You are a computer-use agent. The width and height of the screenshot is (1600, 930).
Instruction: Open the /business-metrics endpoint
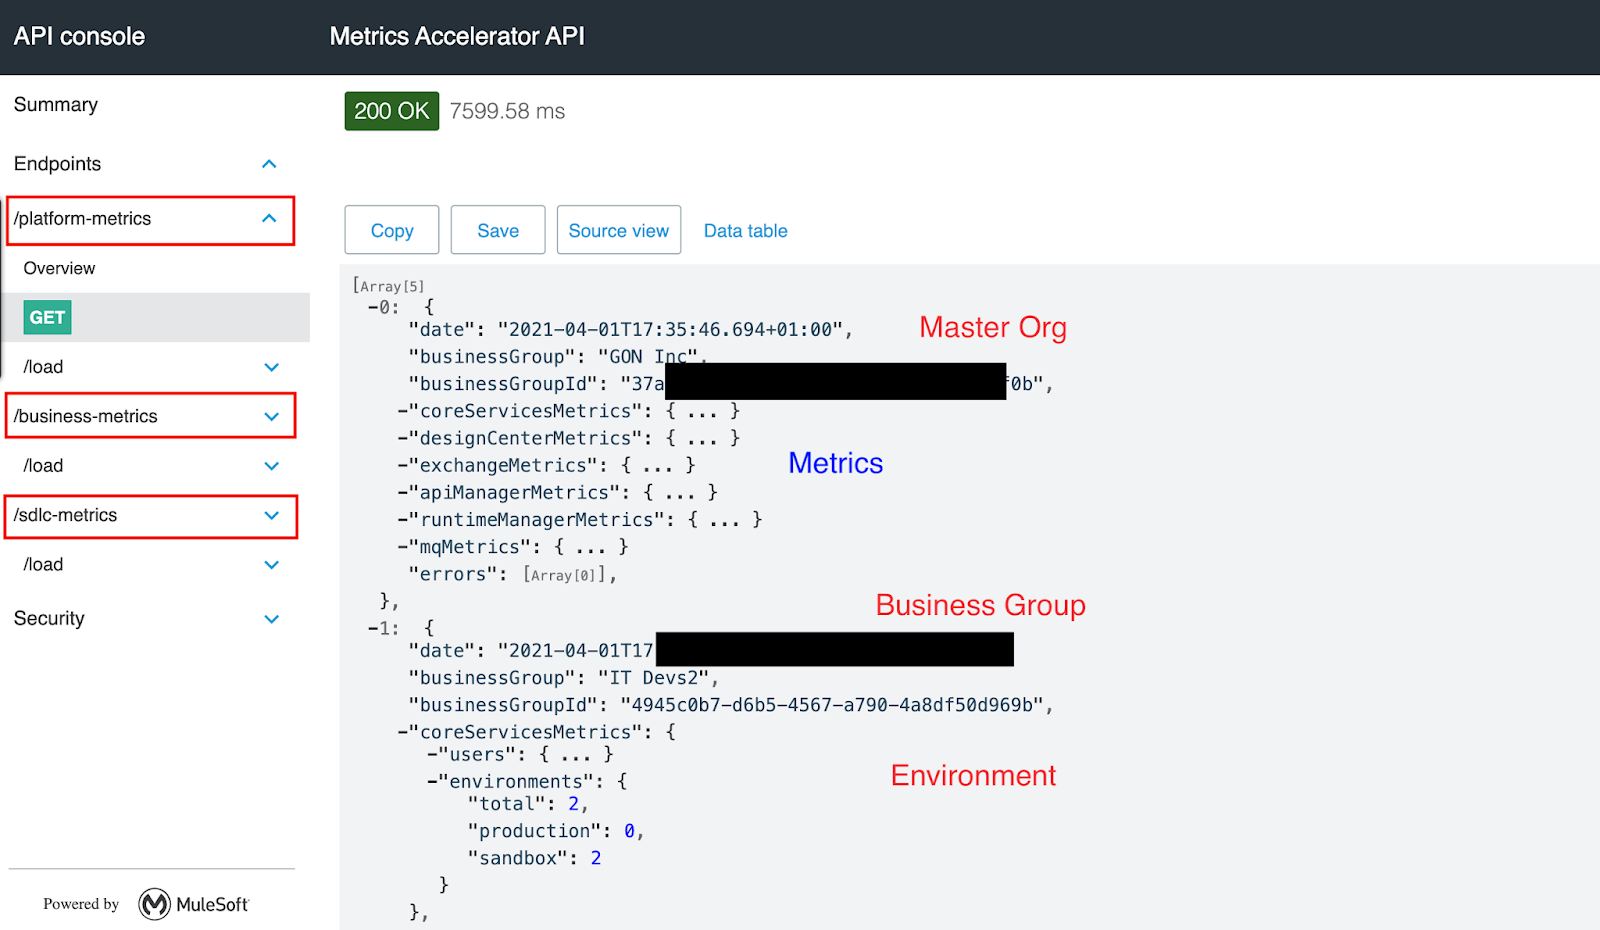86,416
